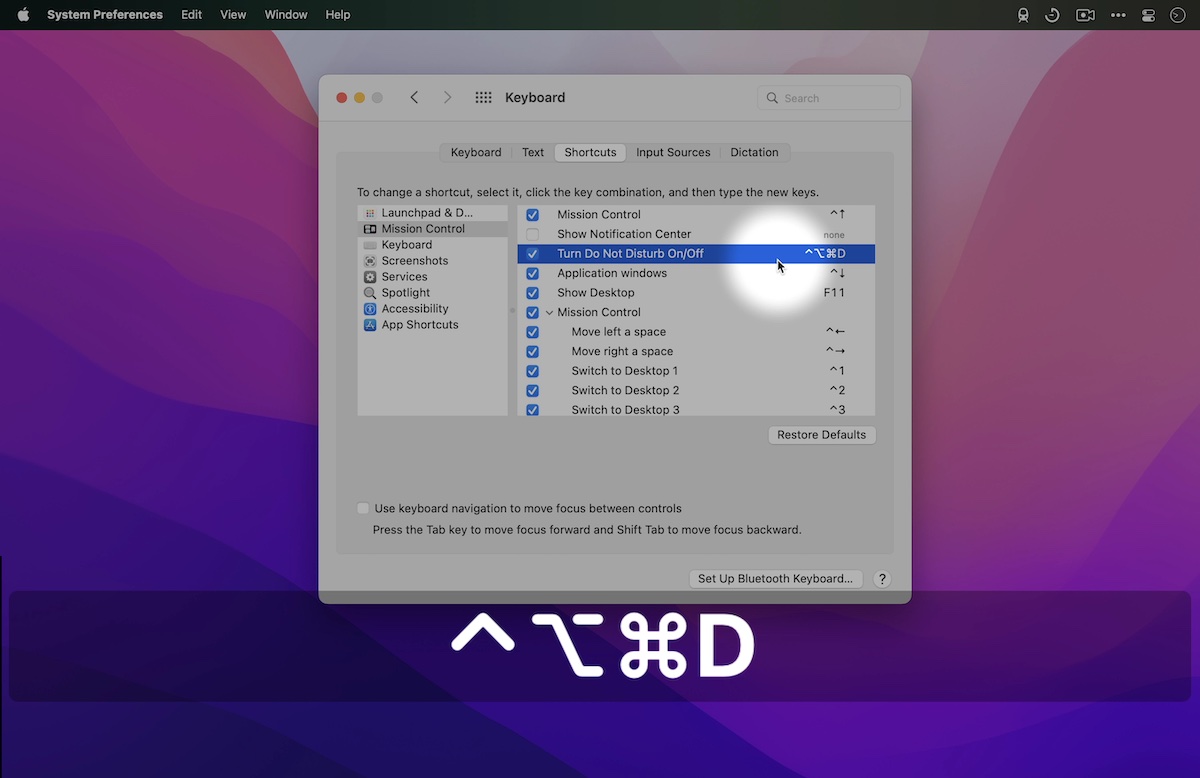Uncheck the Mission Control group checkbox

pyautogui.click(x=532, y=312)
